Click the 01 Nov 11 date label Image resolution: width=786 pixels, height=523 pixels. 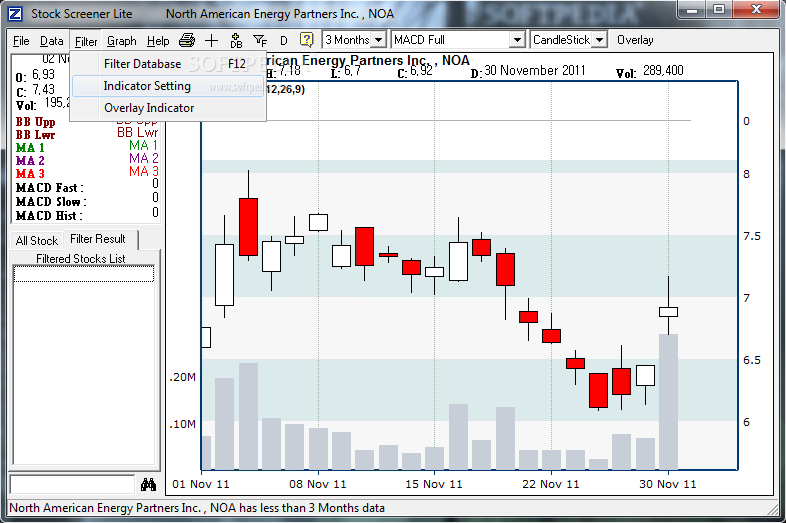(201, 484)
